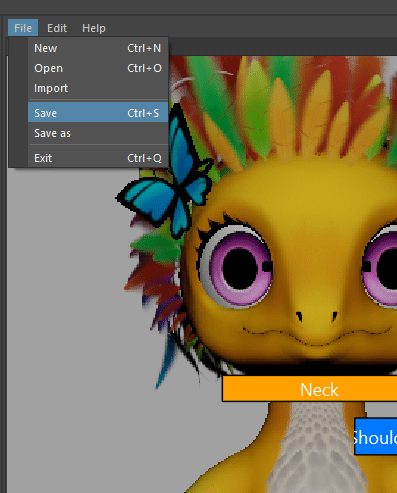The width and height of the screenshot is (397, 493).
Task: Choose Open from the File menu
Action: point(98,68)
